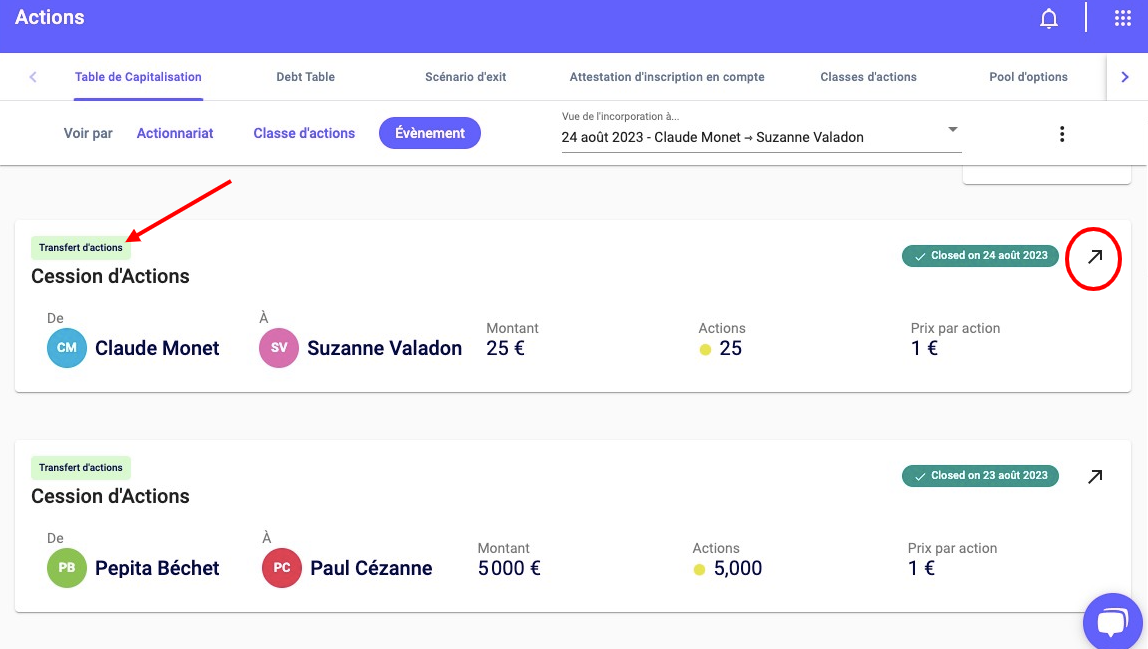Select the Classes d'actions tab
Viewport: 1148px width, 649px height.
point(868,77)
